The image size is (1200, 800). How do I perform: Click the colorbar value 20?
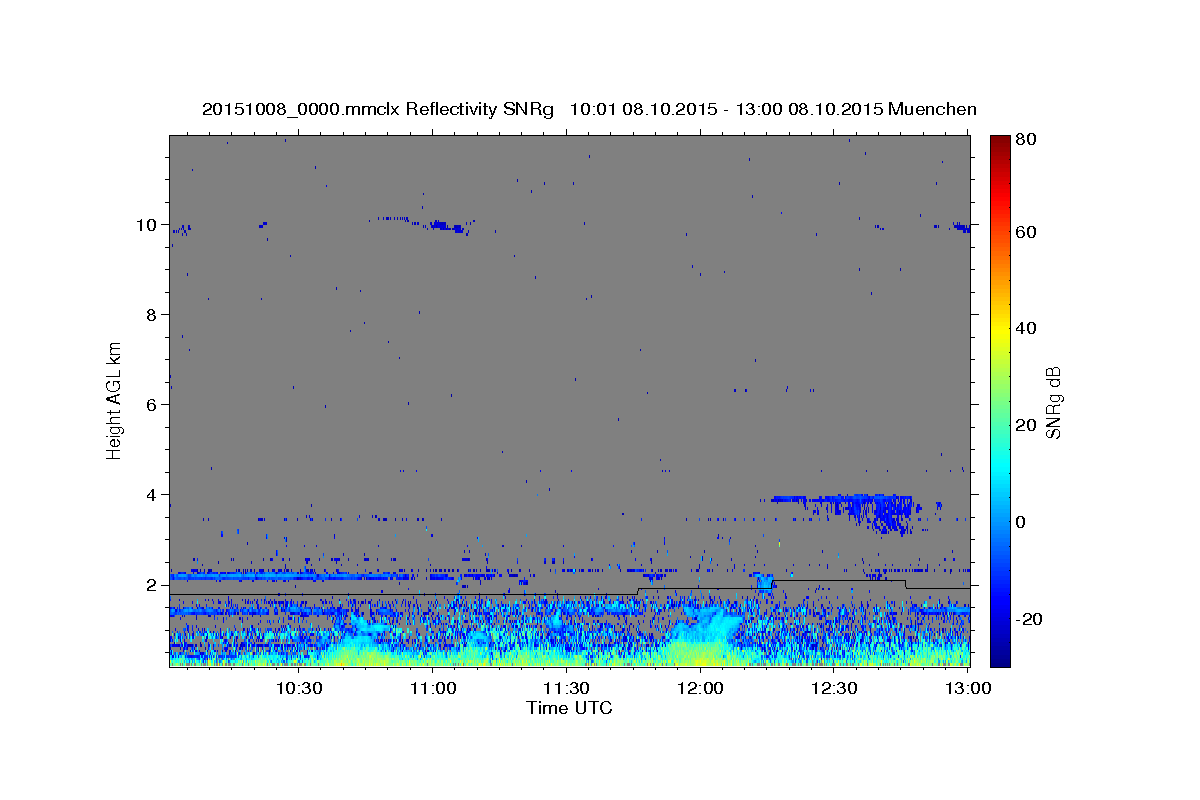[x=1025, y=425]
